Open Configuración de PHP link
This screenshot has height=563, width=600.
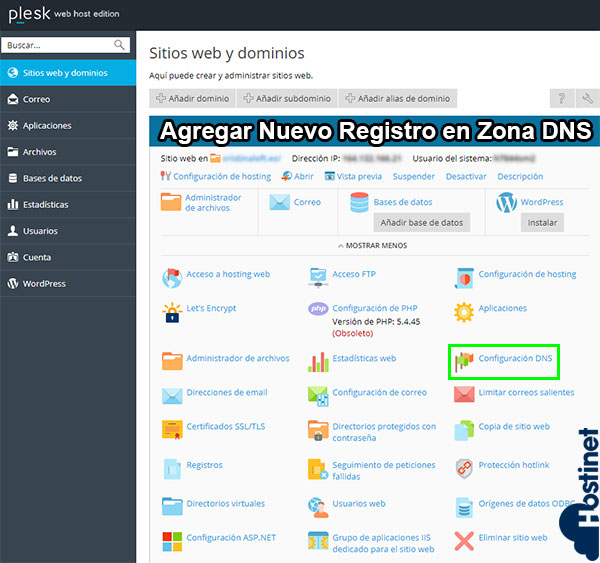click(375, 308)
